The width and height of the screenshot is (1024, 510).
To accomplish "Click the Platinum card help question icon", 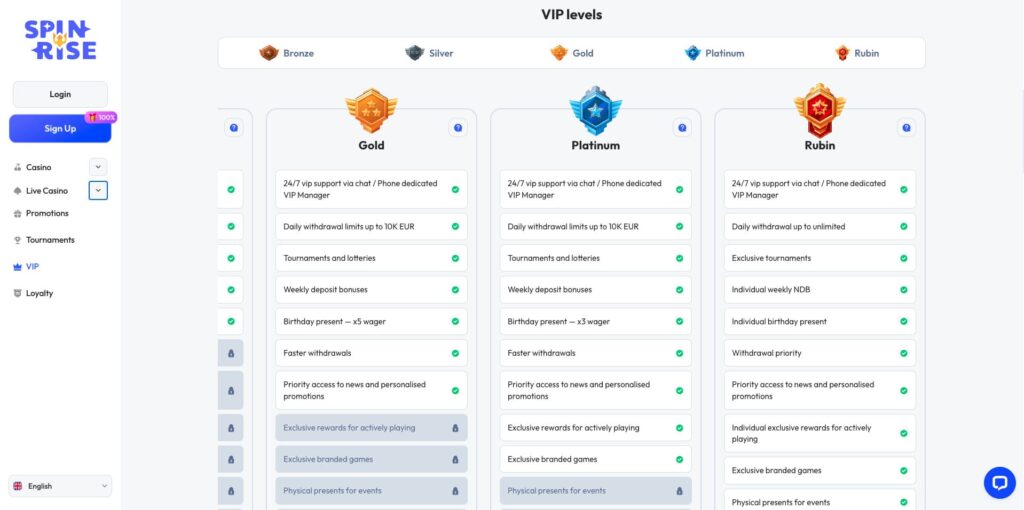I will pos(681,128).
